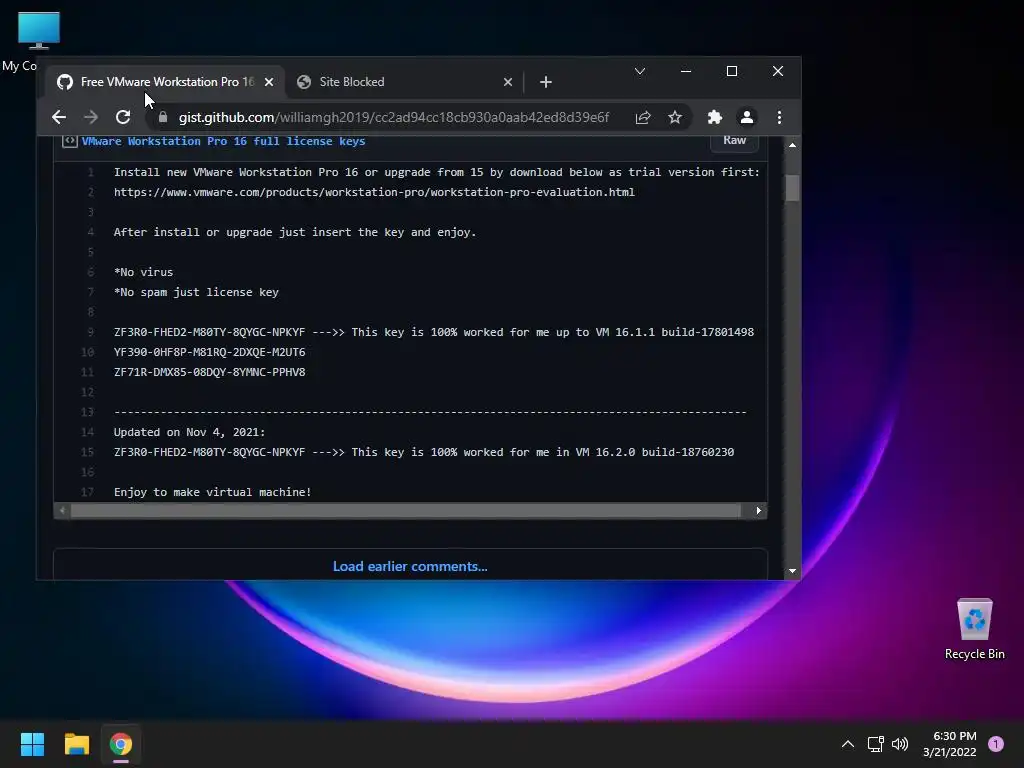Viewport: 1024px width, 768px height.
Task: Click the vmware.com evaluation URL text
Action: (374, 192)
